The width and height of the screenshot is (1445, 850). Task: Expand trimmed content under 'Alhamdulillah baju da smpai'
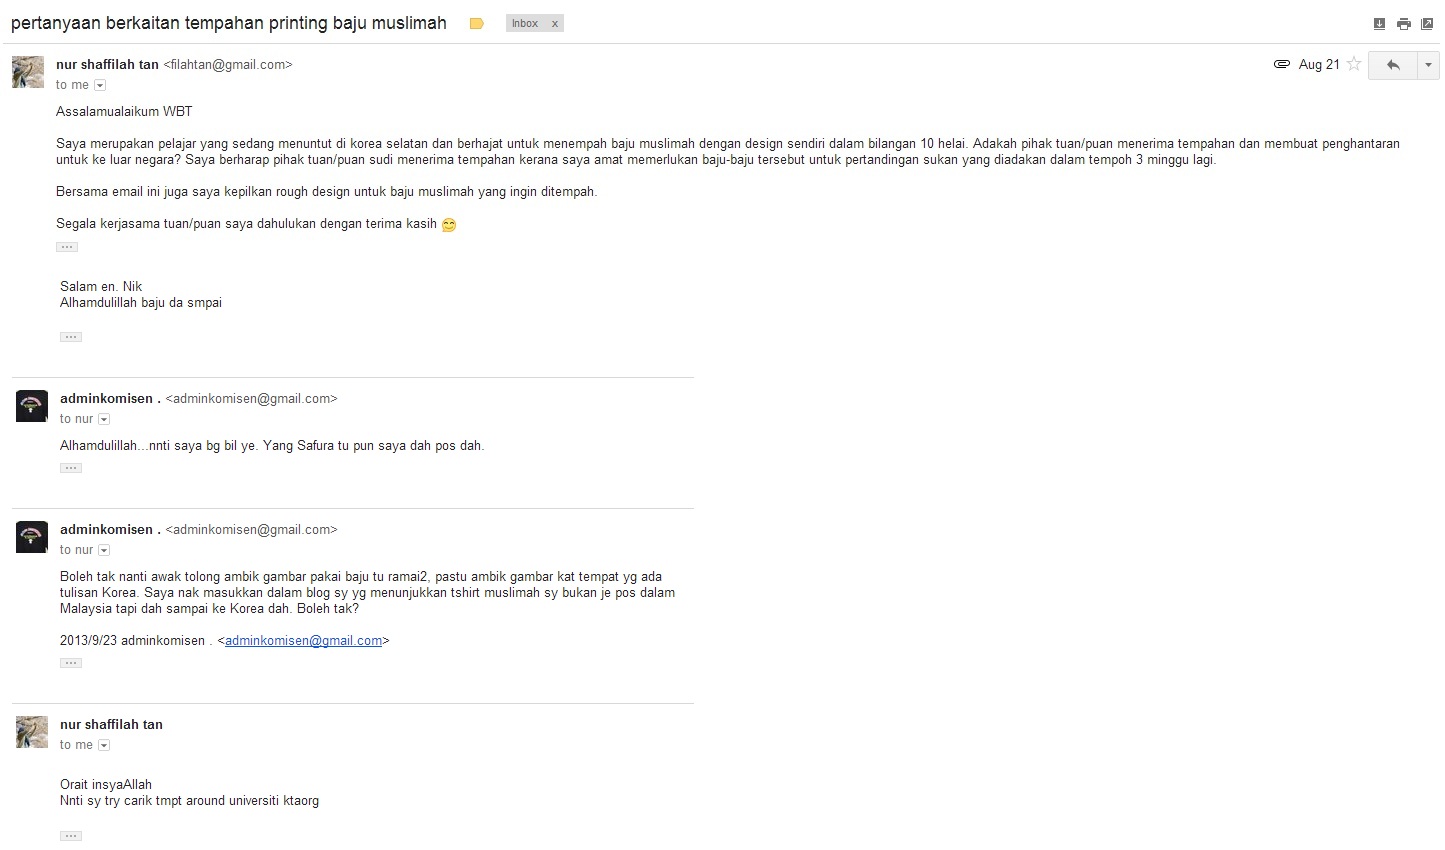pyautogui.click(x=71, y=337)
